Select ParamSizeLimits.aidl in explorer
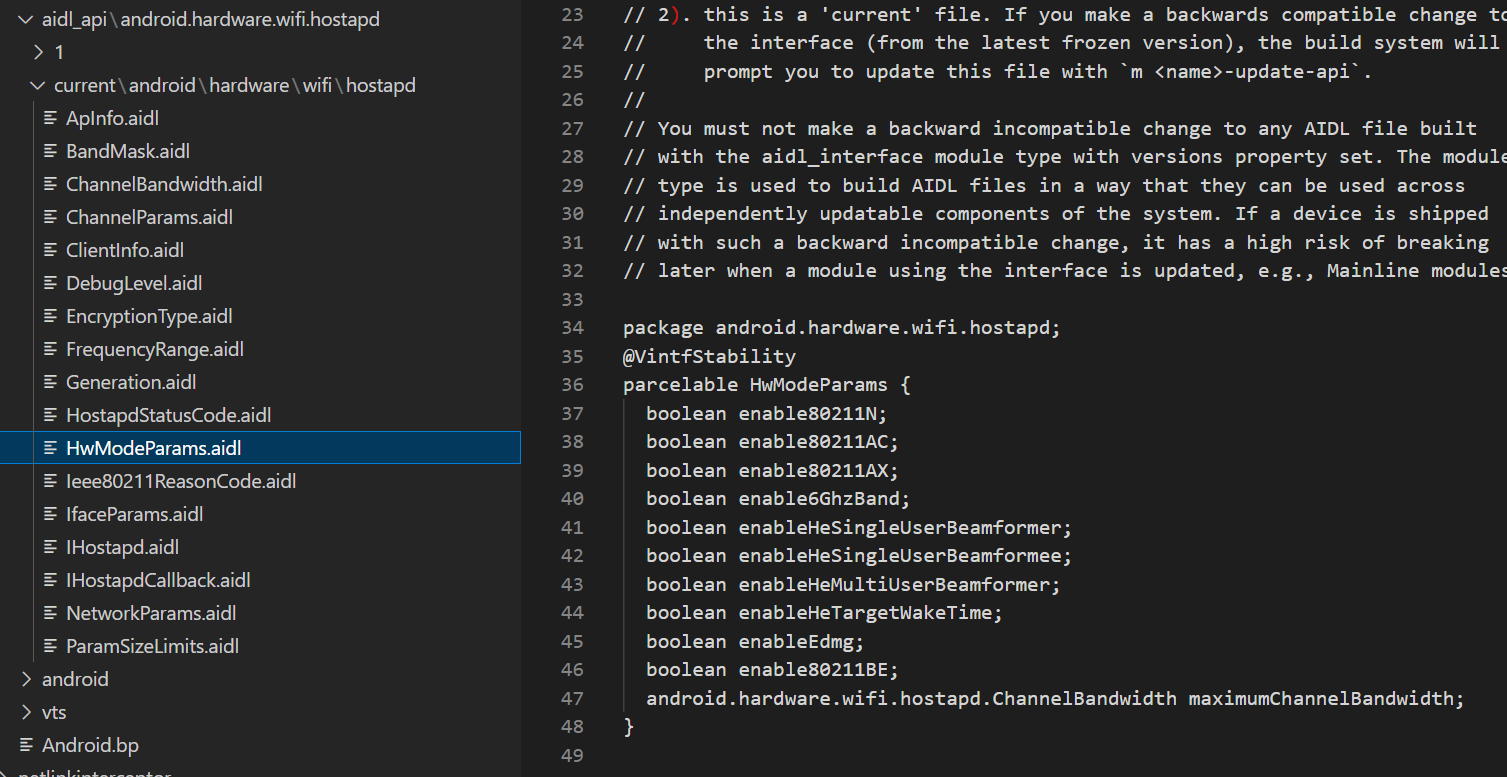This screenshot has height=777, width=1507. (x=152, y=646)
